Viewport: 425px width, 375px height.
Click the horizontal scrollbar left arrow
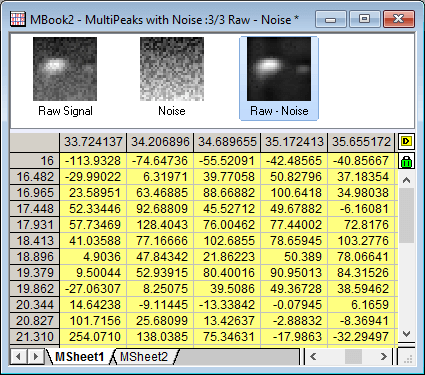pos(313,357)
